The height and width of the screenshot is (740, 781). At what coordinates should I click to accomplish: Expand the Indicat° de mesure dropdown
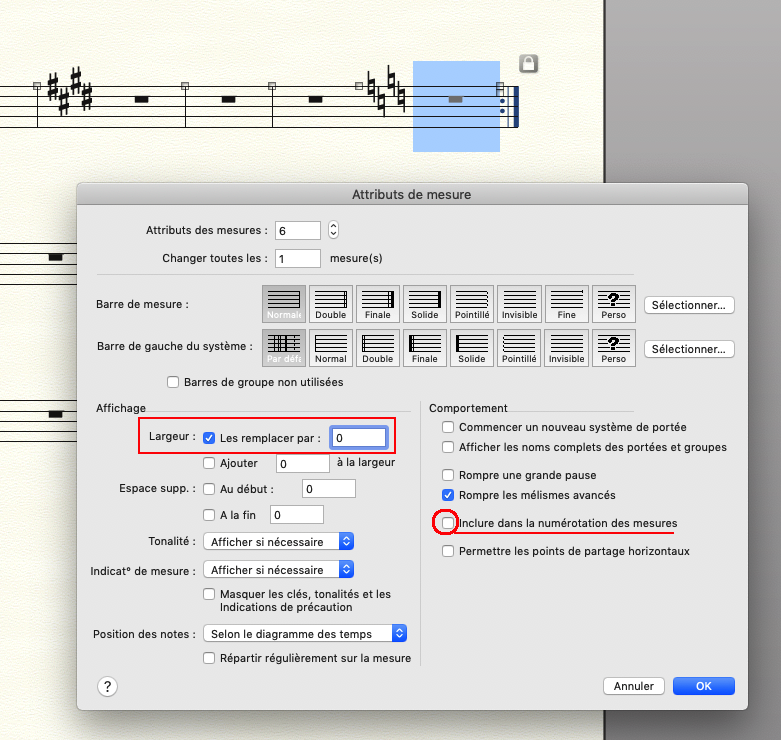click(278, 570)
